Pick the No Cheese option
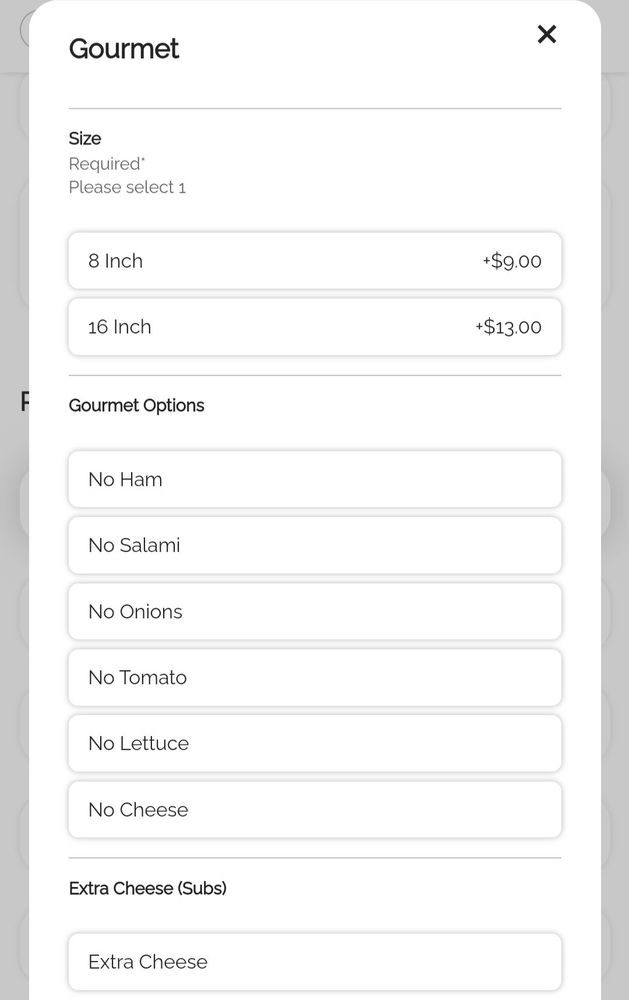The image size is (629, 1000). click(314, 809)
